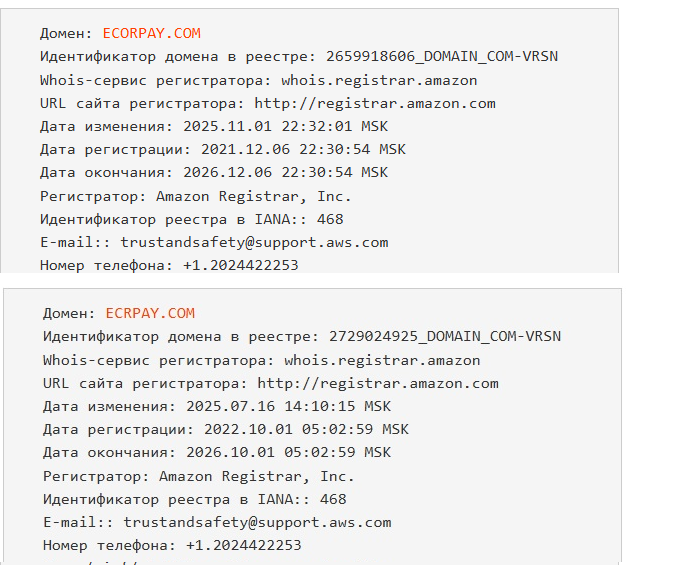Click registrar URL in the ECORPAY.COM block
This screenshot has width=683, height=565.
tap(375, 103)
